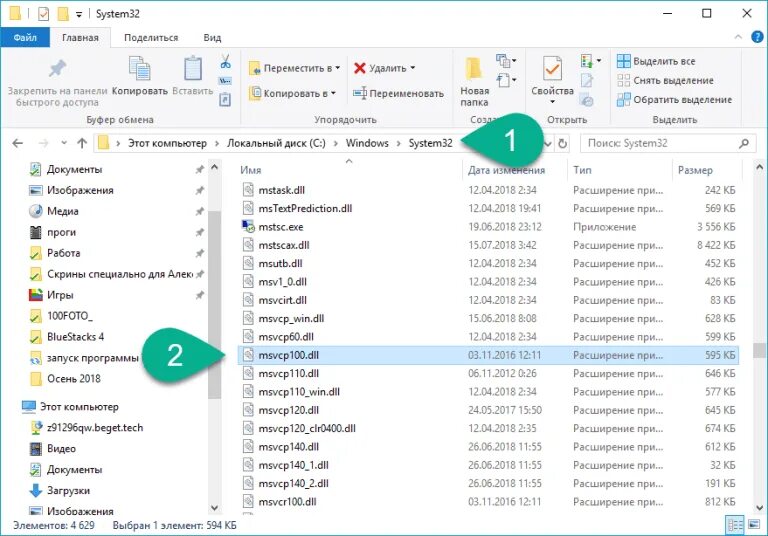Switch to the View ribbon tab
Viewport: 768px width, 536px height.
(x=212, y=37)
